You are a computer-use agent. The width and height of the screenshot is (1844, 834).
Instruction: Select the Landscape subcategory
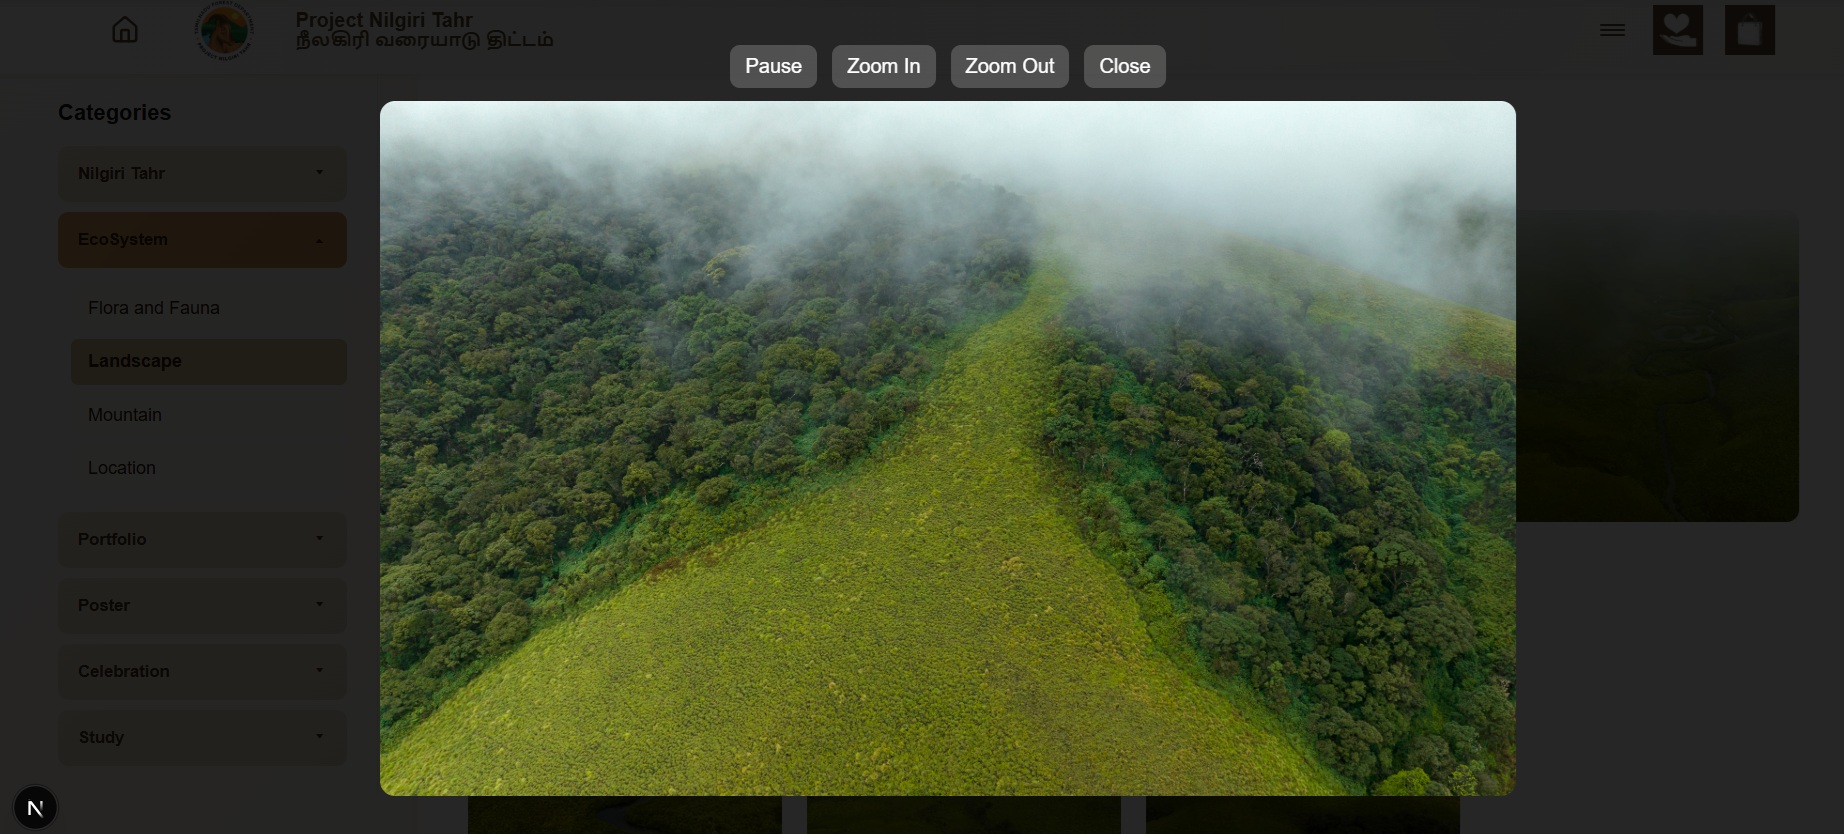pos(209,361)
